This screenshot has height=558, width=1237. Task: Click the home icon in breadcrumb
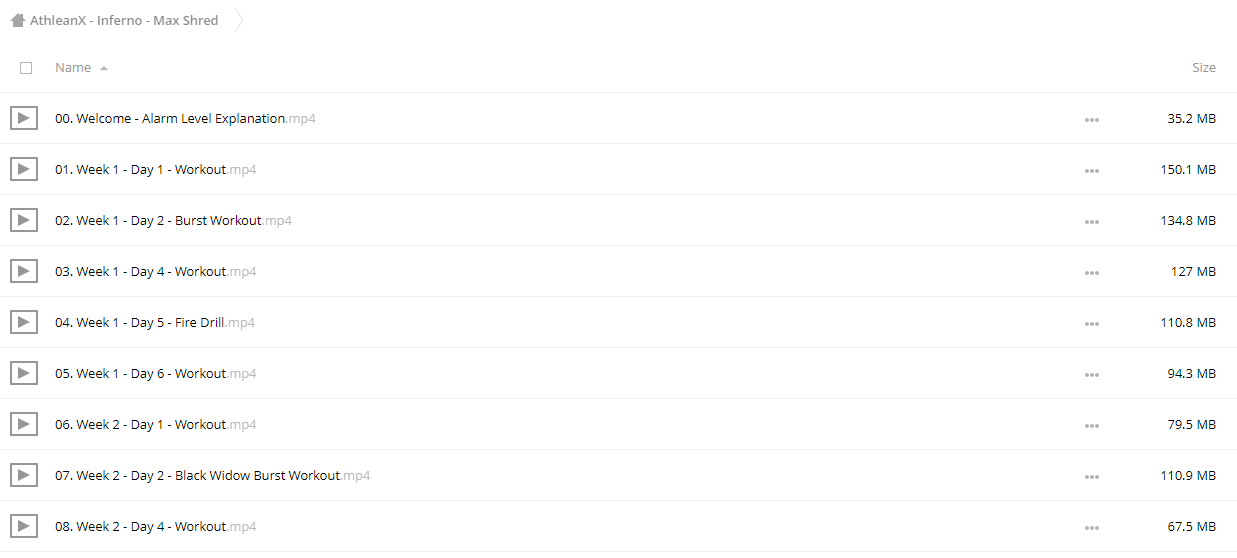pyautogui.click(x=18, y=20)
